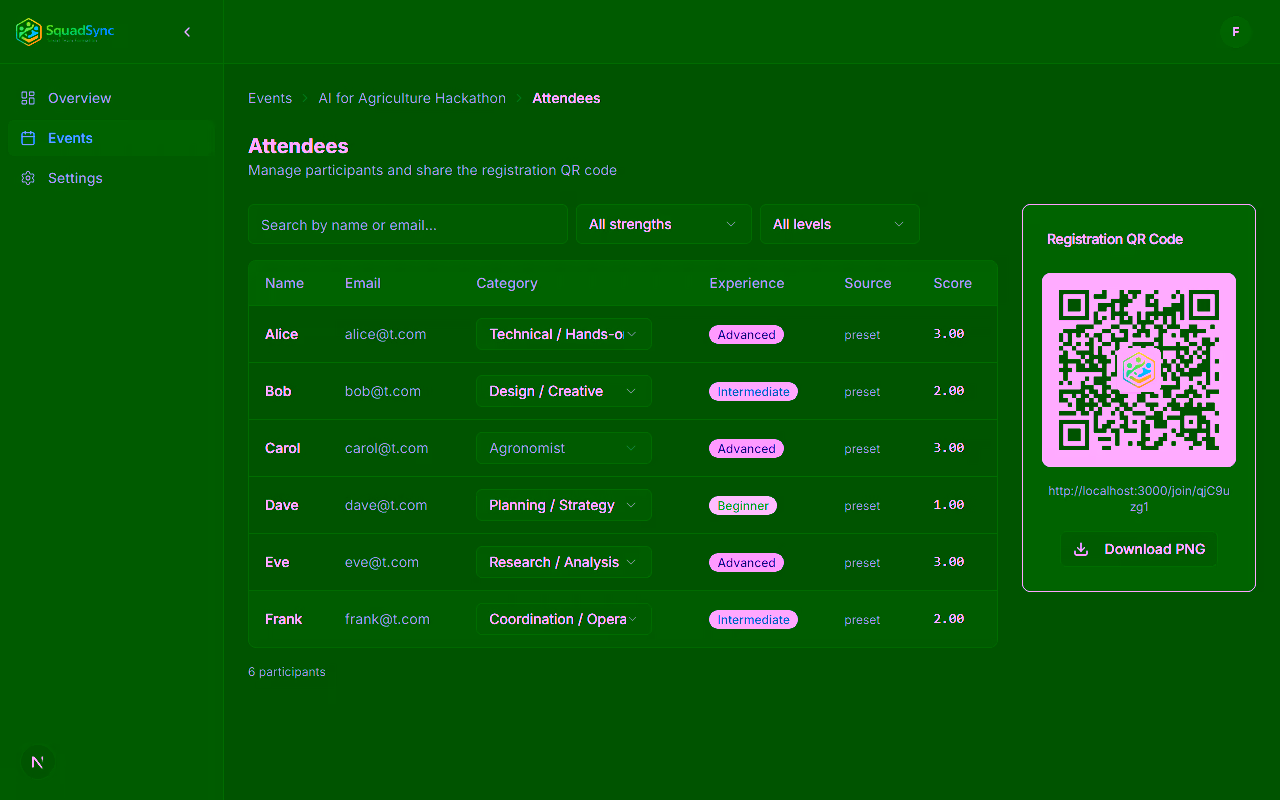Screen dimensions: 1280x800
Task: Navigate to Events breadcrumb
Action: (270, 98)
